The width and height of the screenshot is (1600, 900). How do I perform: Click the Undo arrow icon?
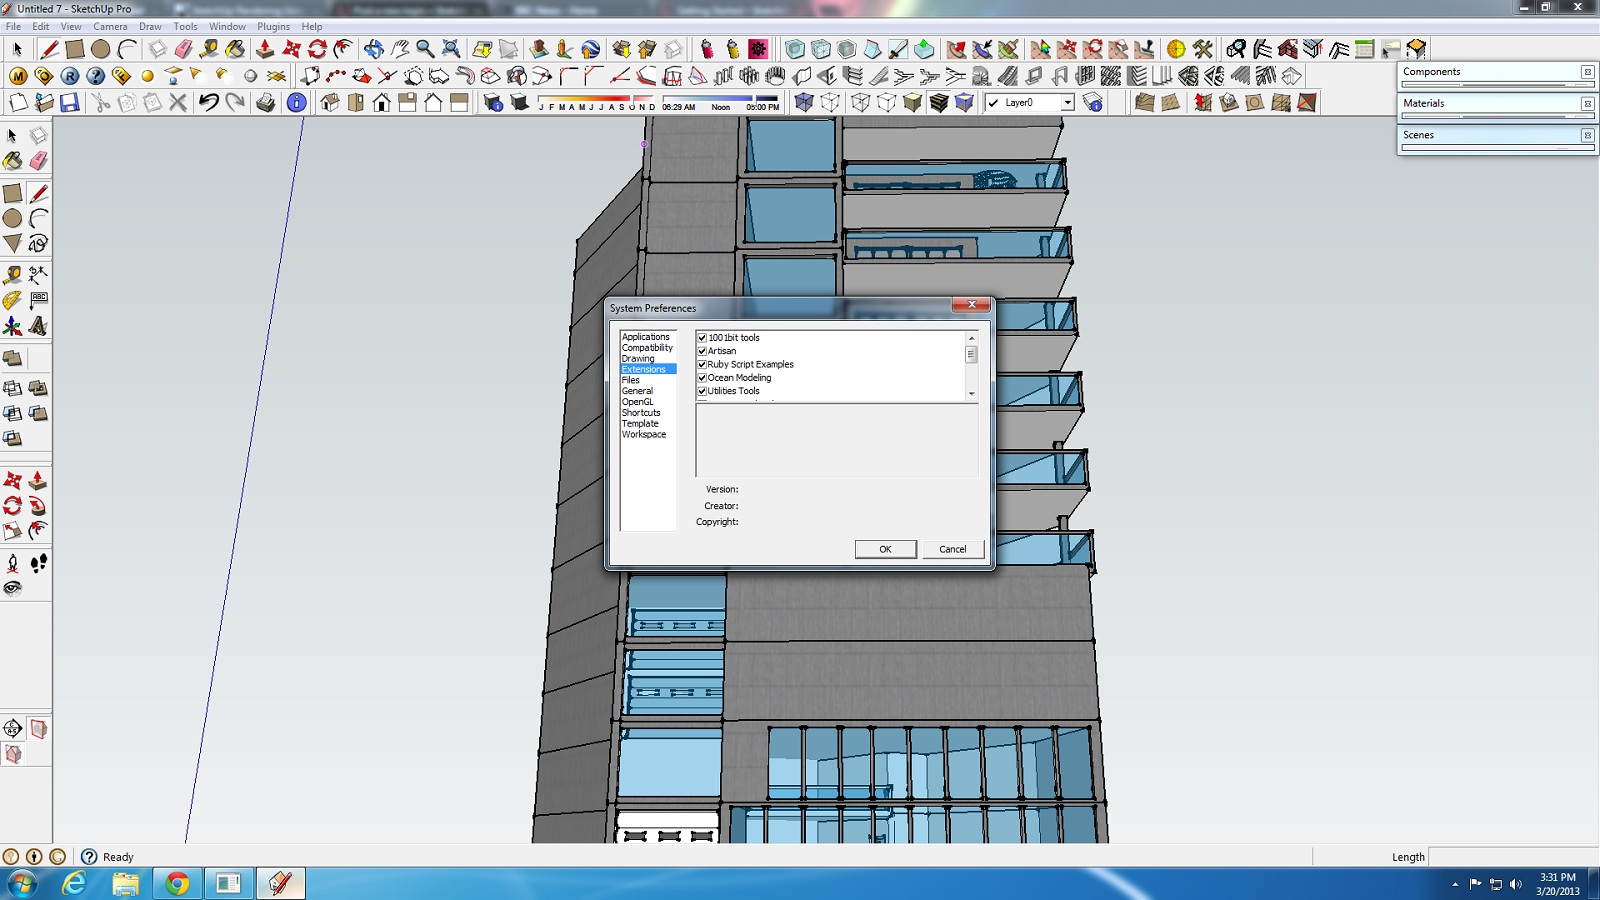pyautogui.click(x=208, y=102)
